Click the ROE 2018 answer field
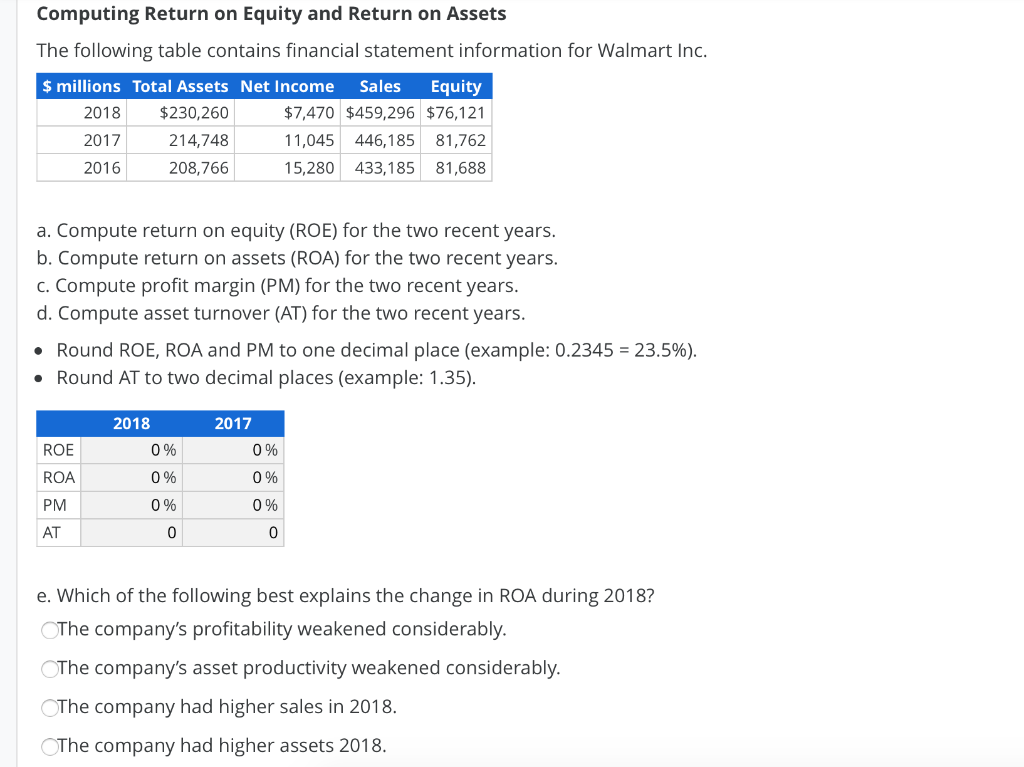 click(x=130, y=450)
